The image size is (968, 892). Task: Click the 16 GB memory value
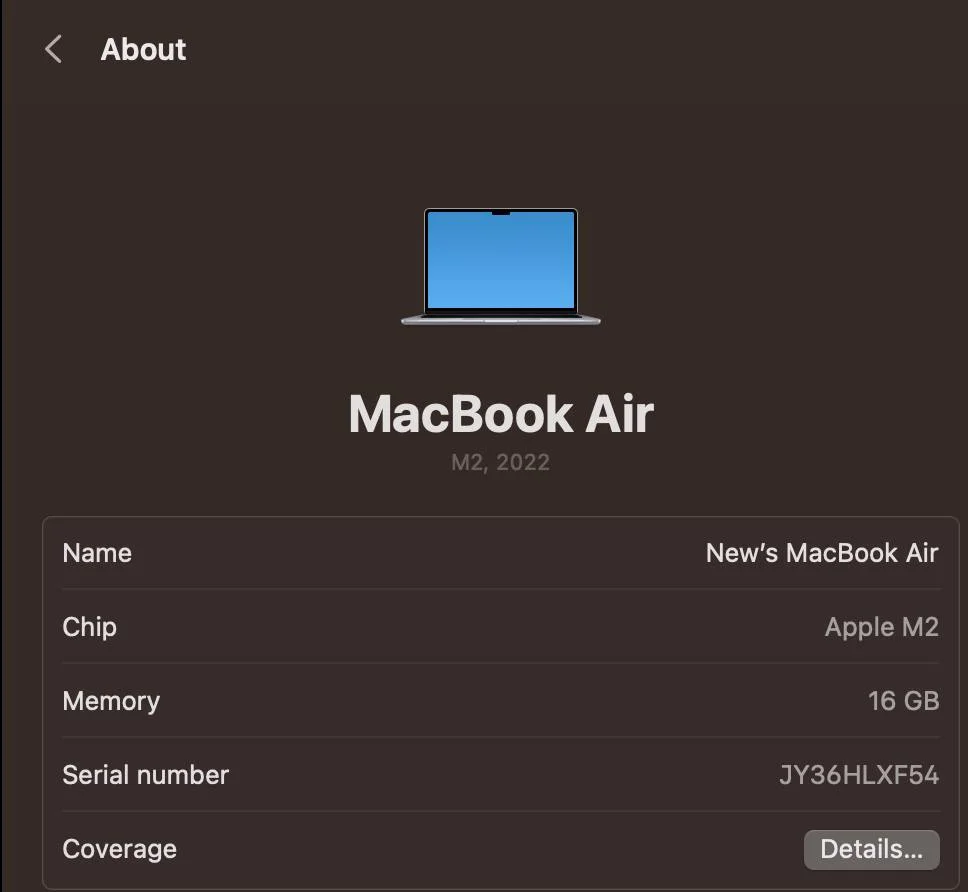click(x=903, y=701)
